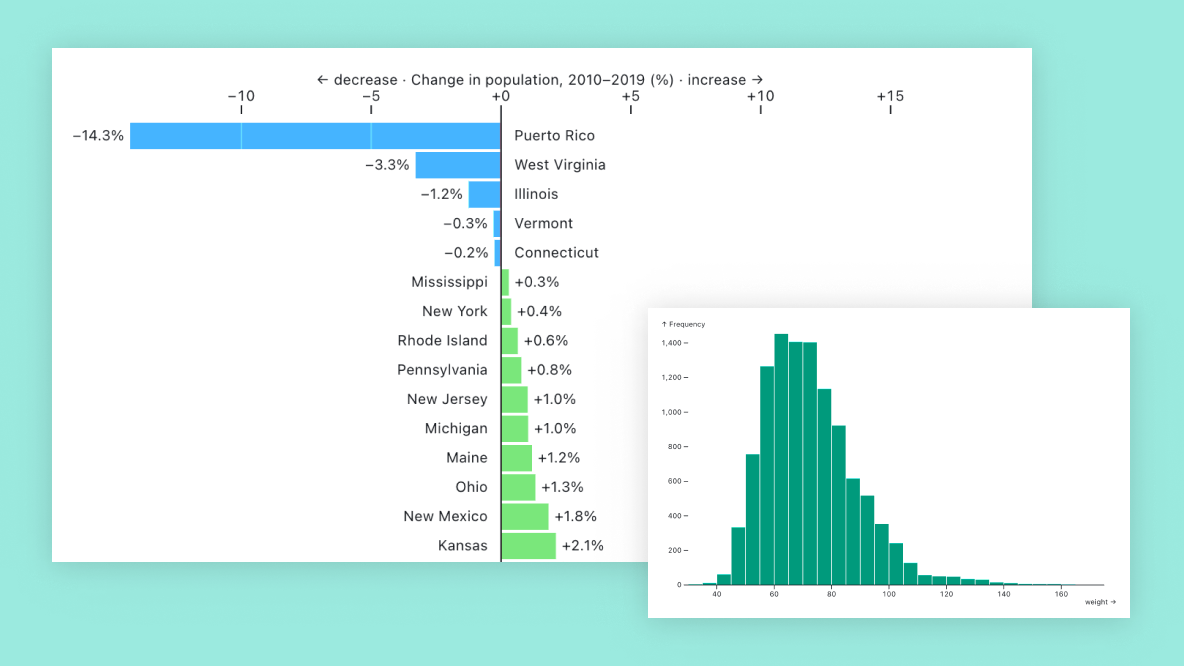Select the New York increase bar
This screenshot has width=1184, height=666.
[x=507, y=311]
